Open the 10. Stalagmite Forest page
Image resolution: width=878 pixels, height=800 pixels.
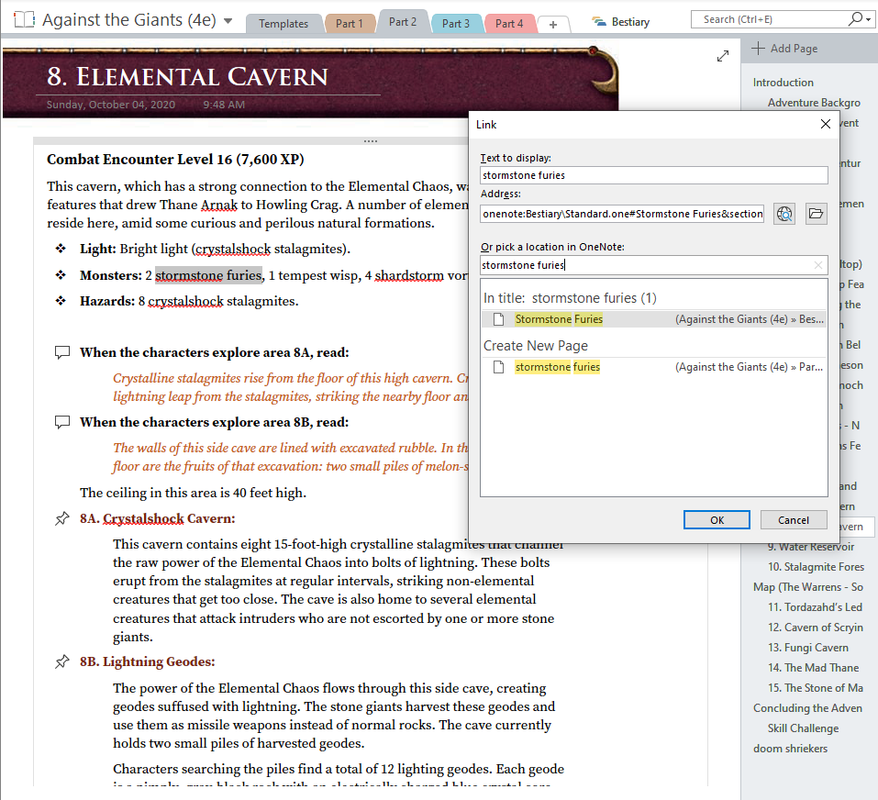click(x=816, y=567)
